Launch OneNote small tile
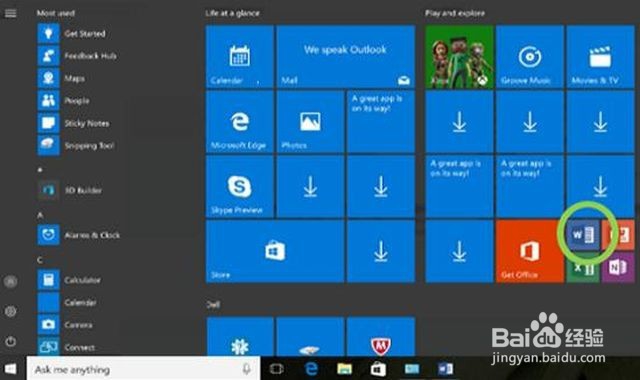This screenshot has width=640, height=380. point(618,268)
